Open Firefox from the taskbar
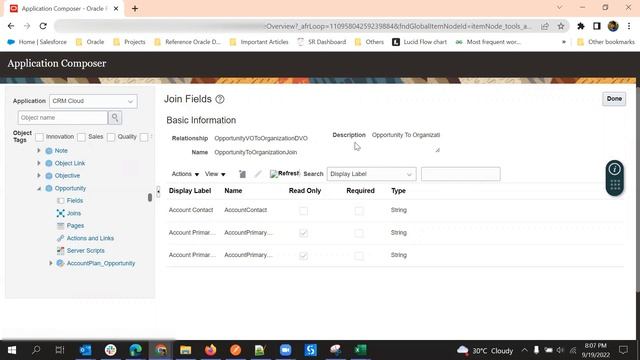The image size is (640, 360). tap(211, 350)
